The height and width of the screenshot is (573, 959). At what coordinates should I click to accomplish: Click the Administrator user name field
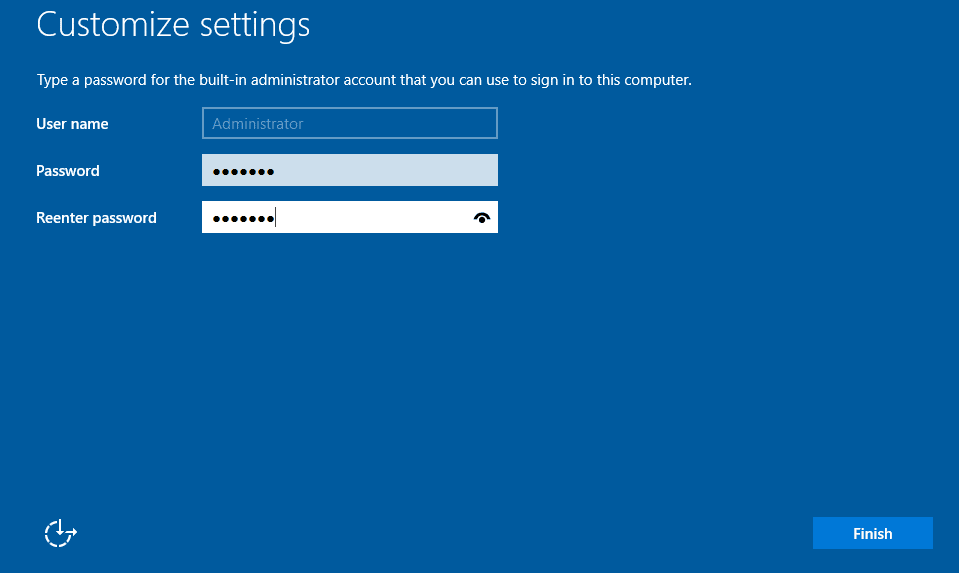[350, 123]
